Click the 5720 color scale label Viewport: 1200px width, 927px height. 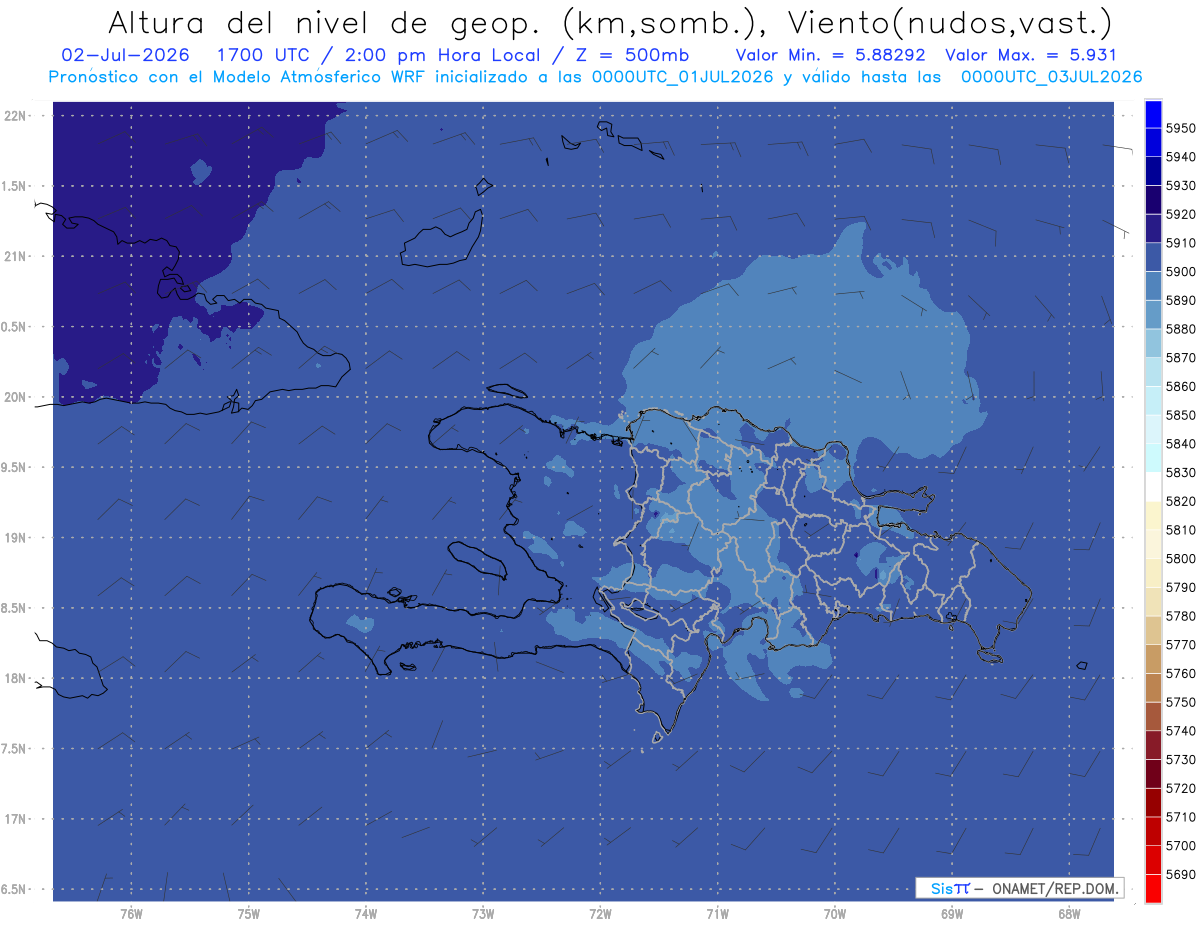click(1180, 788)
